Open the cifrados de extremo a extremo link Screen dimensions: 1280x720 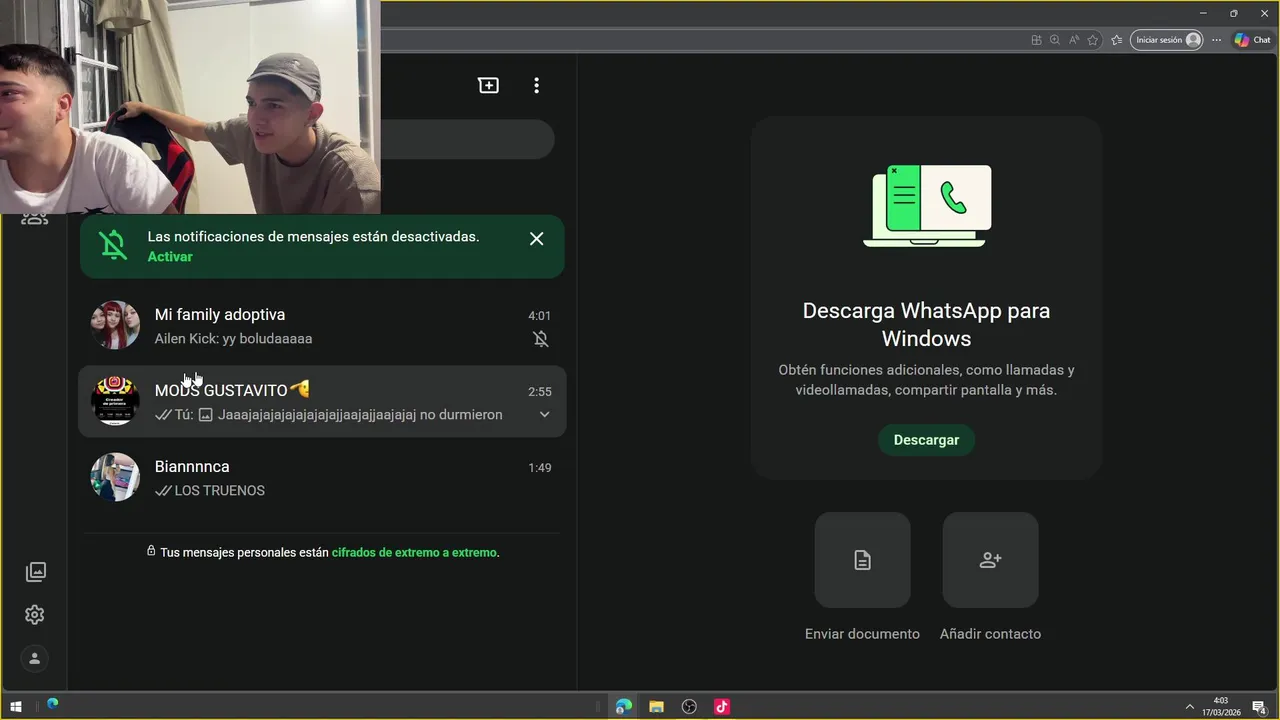point(414,552)
